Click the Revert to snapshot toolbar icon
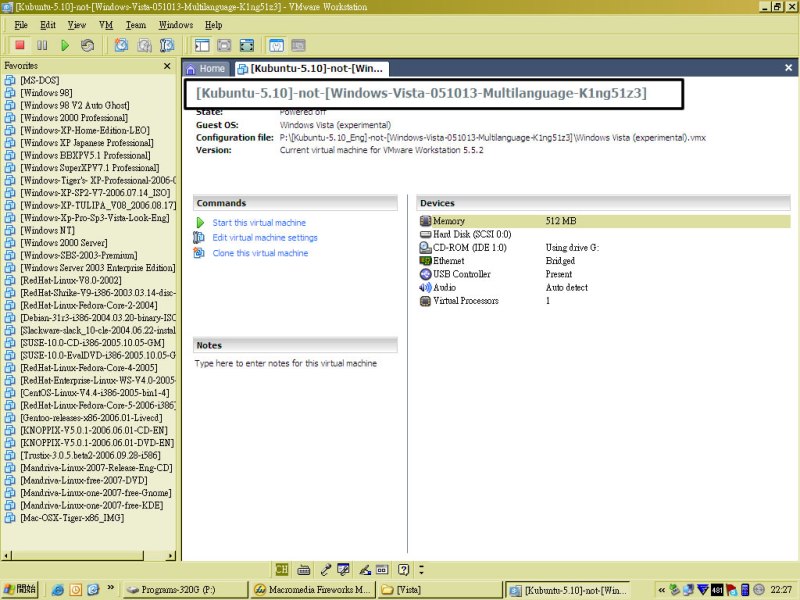Viewport: 800px width, 600px height. 144,45
